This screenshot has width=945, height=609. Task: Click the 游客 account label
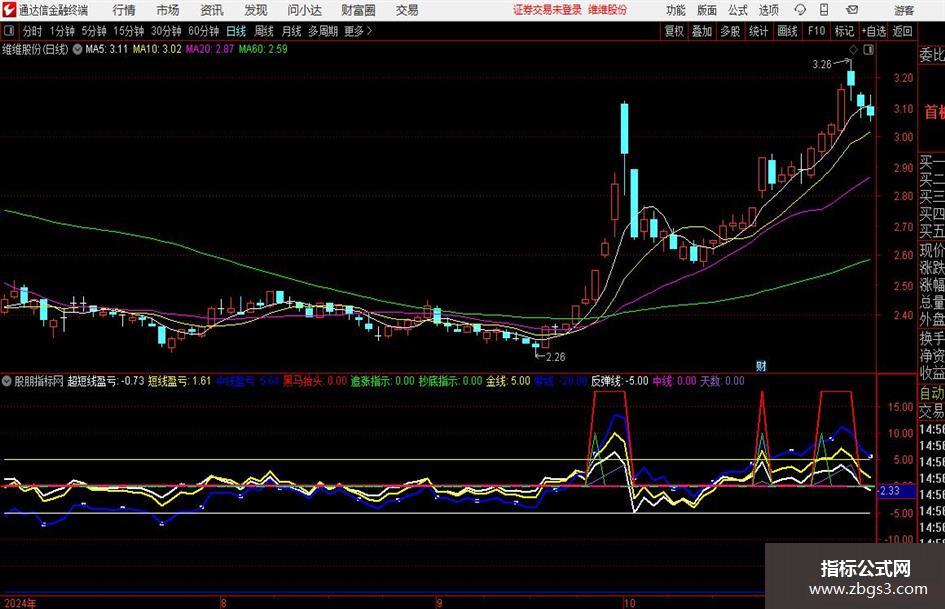(904, 10)
